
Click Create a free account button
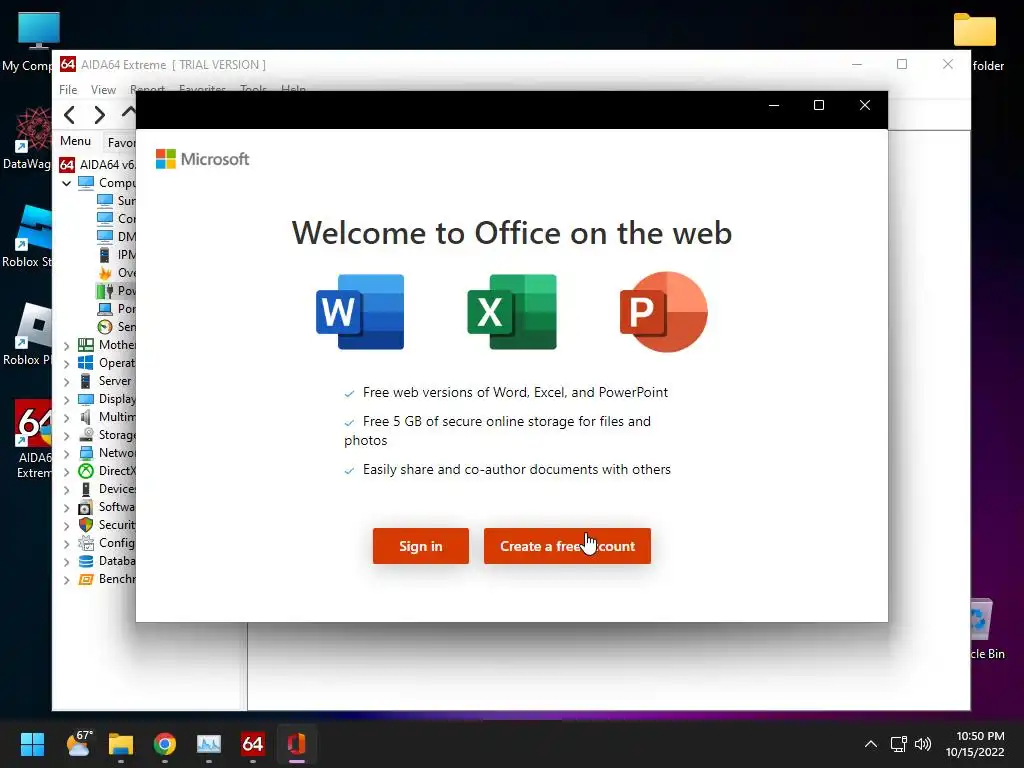click(x=567, y=546)
